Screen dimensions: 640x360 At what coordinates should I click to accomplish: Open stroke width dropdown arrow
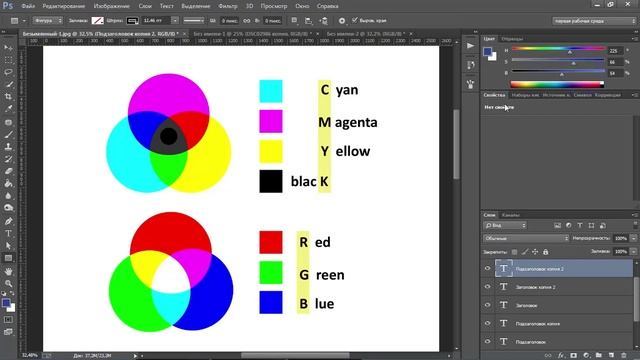175,20
